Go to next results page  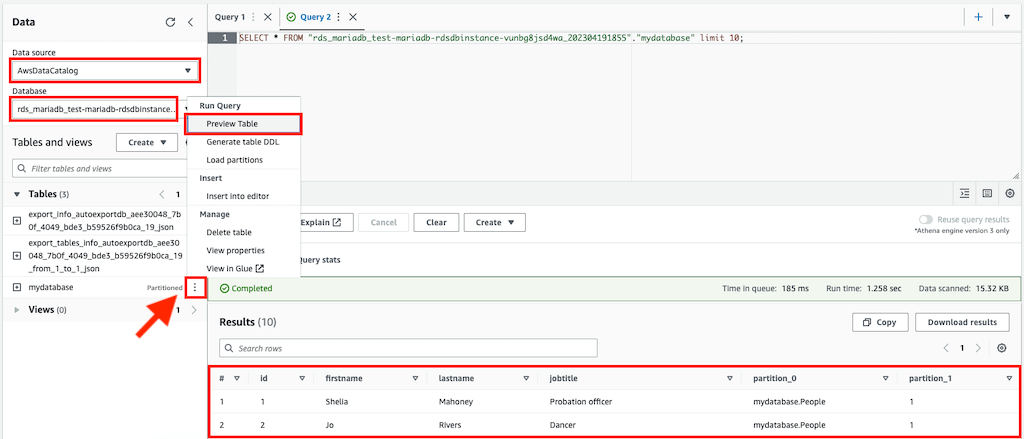pyautogui.click(x=978, y=348)
